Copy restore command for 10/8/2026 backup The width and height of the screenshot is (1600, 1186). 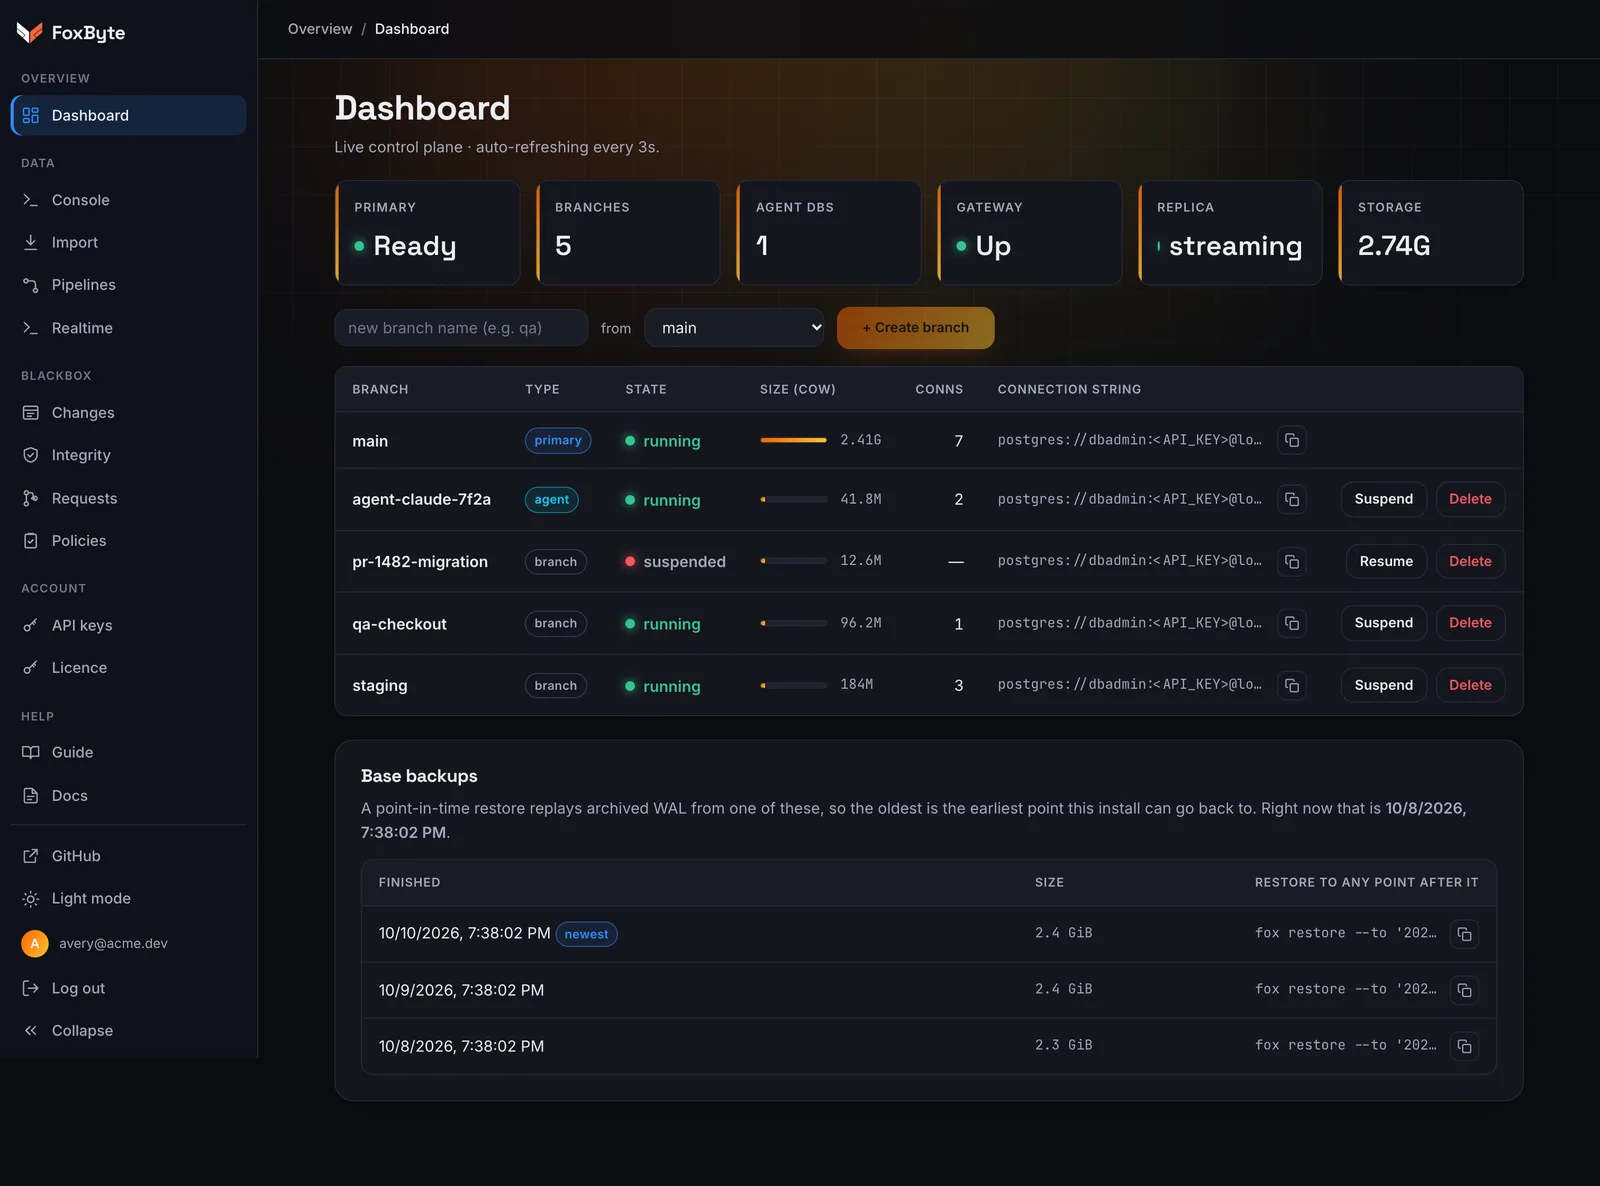point(1464,1046)
